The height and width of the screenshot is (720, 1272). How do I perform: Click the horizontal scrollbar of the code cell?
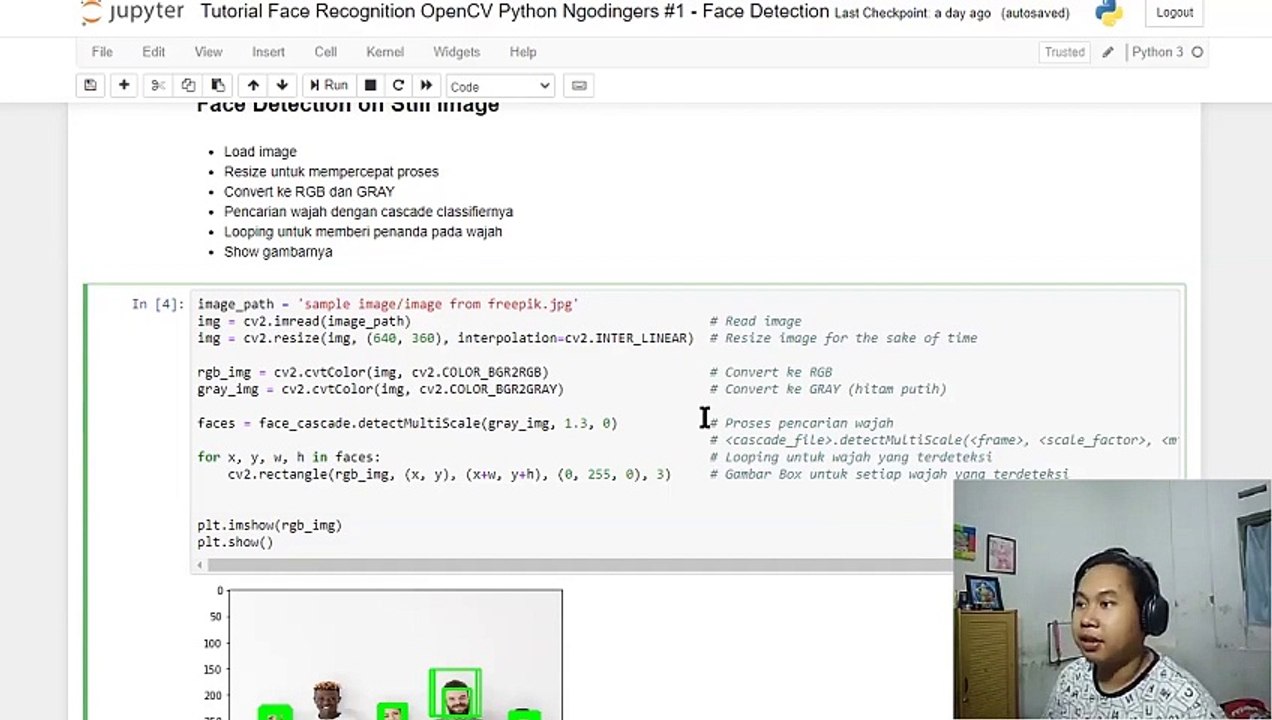(580, 566)
